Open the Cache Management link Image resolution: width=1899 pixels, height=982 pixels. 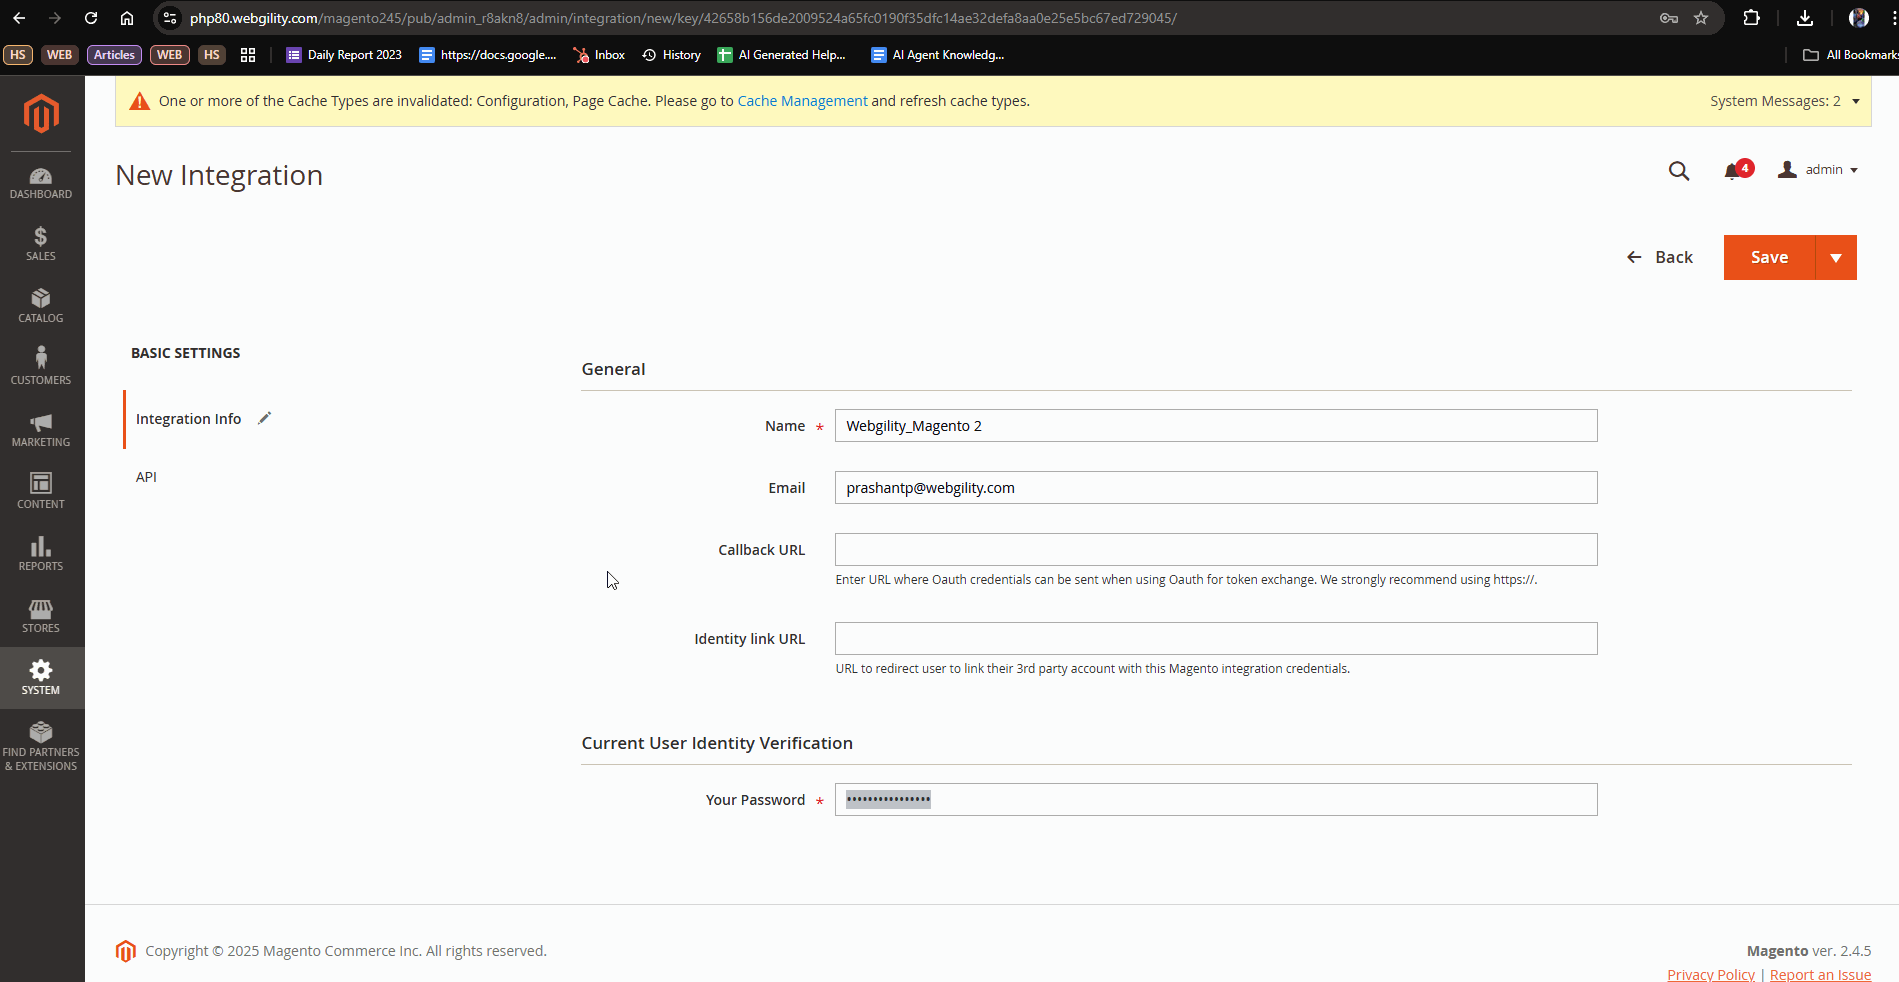click(x=802, y=101)
